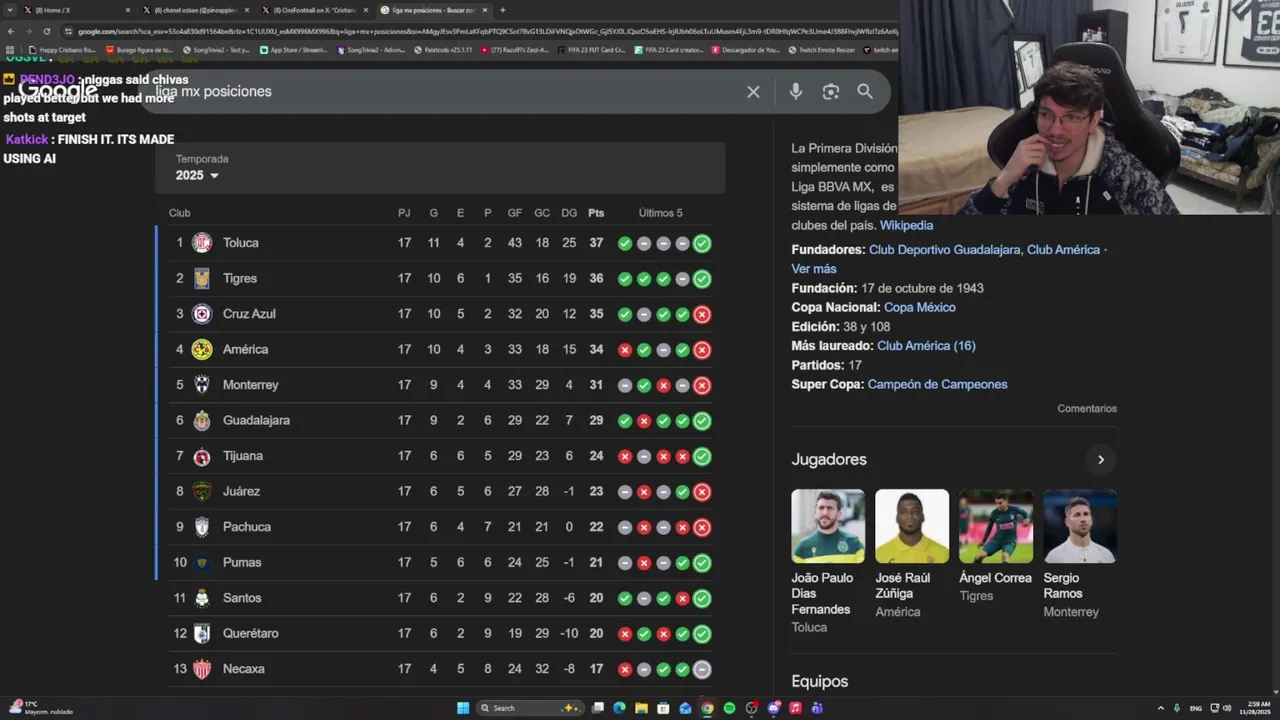Clear the Google search query with X
This screenshot has width=1280, height=720.
tap(753, 92)
